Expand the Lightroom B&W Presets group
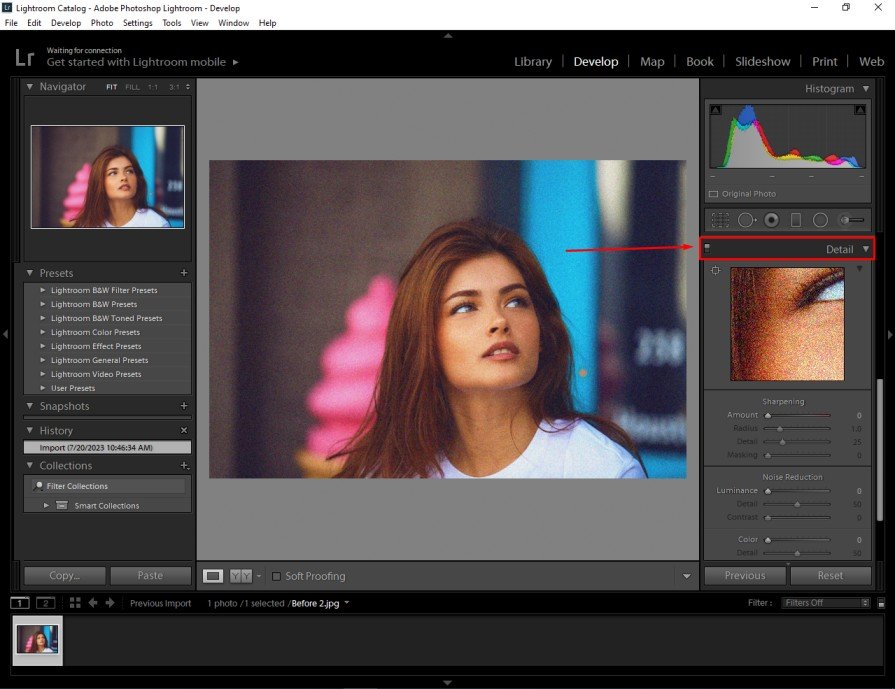This screenshot has height=689, width=895. (x=42, y=304)
